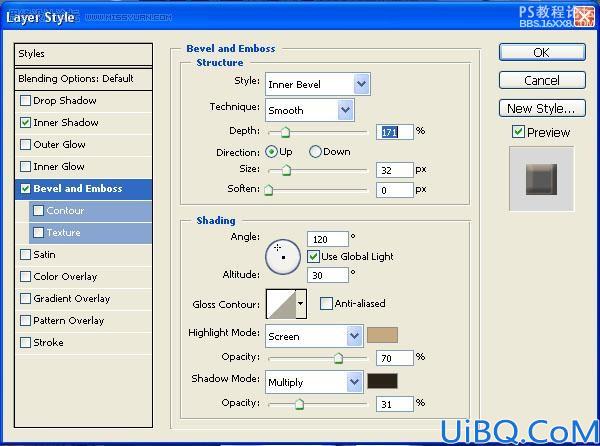Image resolution: width=600 pixels, height=446 pixels.
Task: Enable the Drop Shadow checkbox
Action: click(x=25, y=101)
